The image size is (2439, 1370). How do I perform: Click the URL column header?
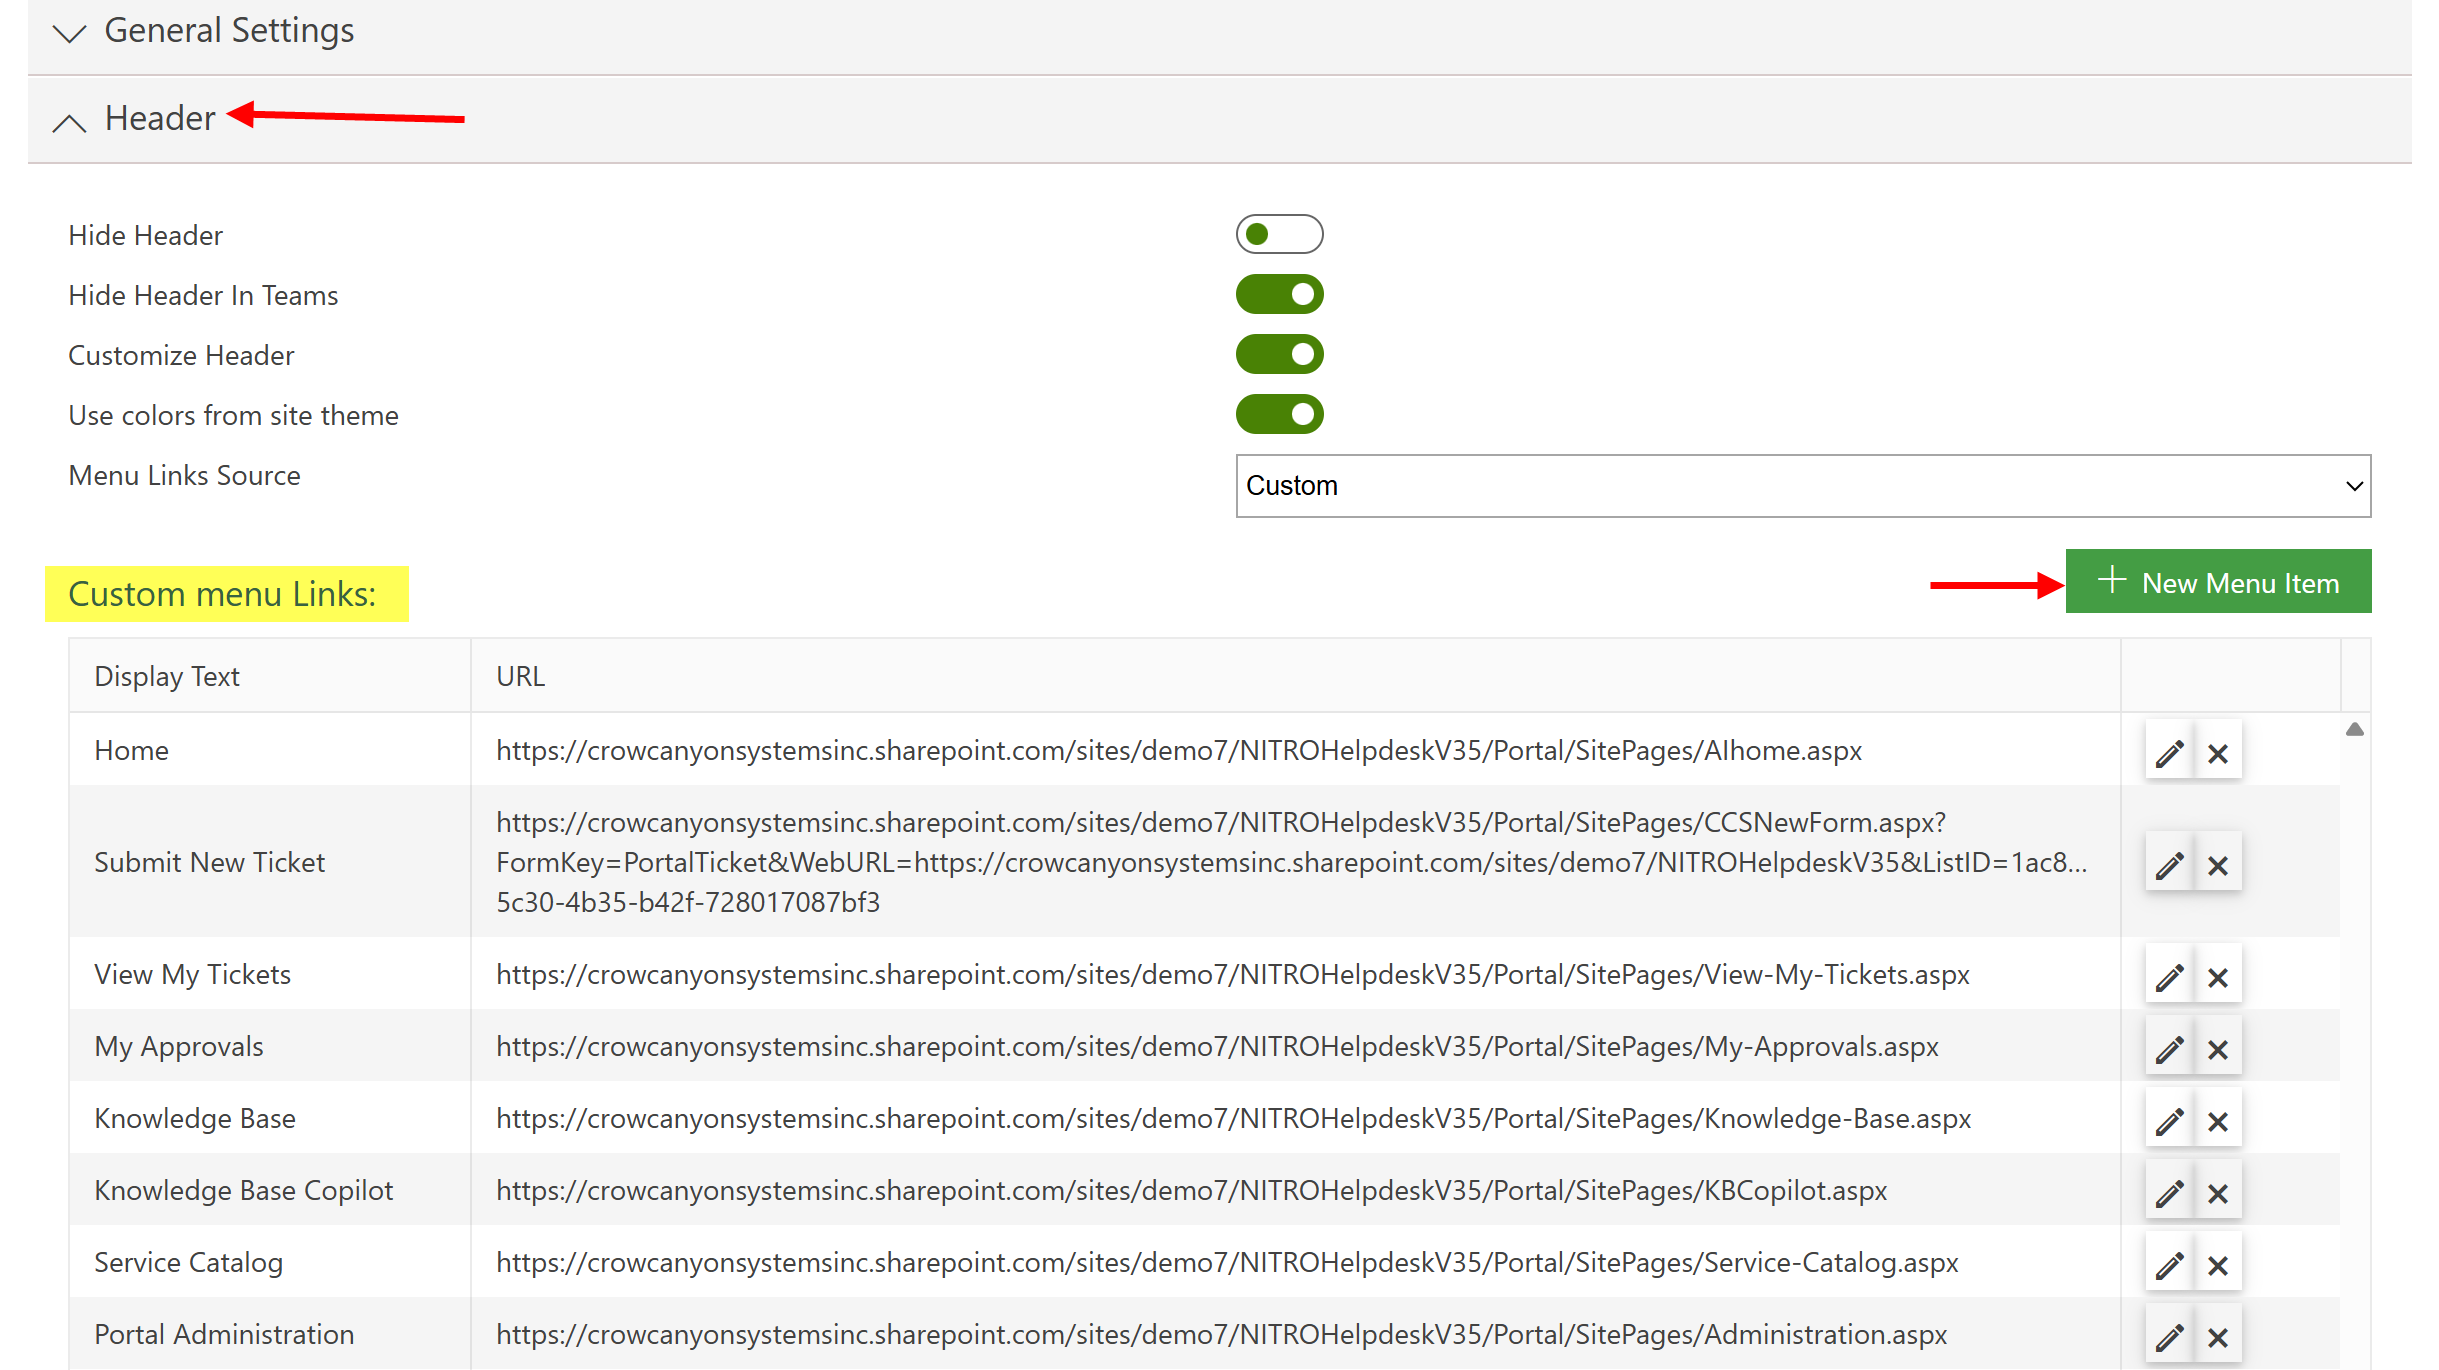pyautogui.click(x=520, y=677)
